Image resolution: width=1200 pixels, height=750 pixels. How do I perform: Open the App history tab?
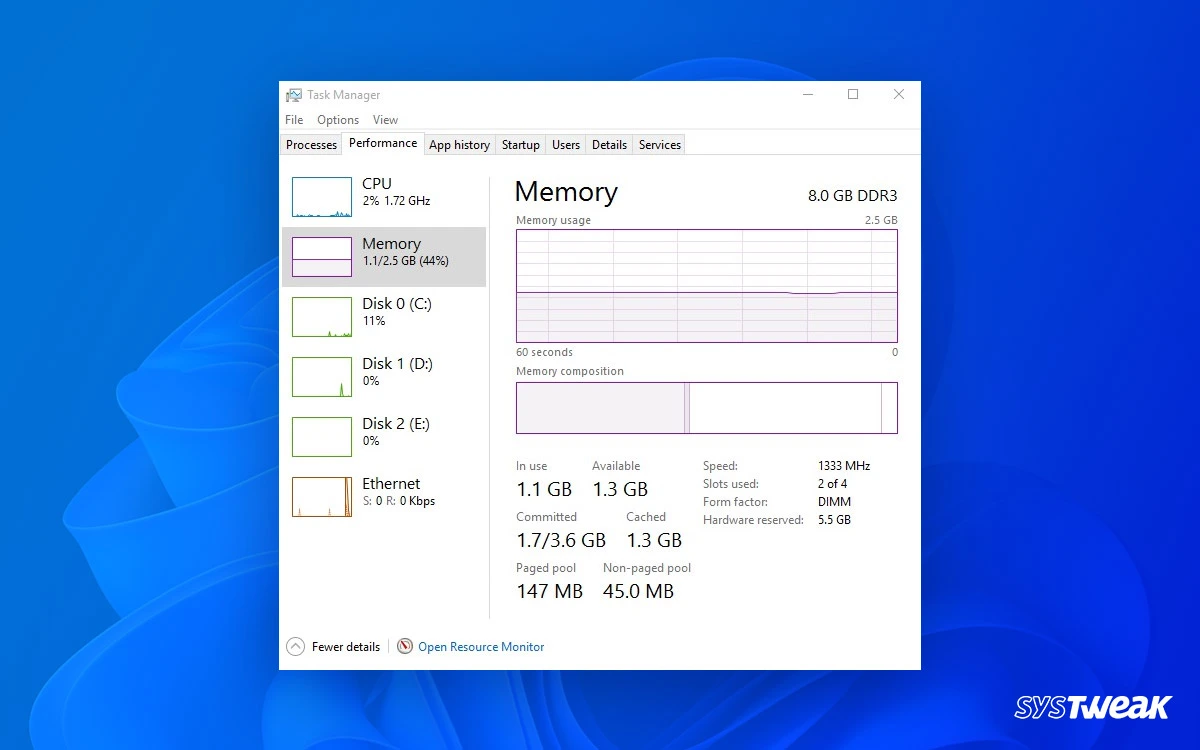click(459, 144)
